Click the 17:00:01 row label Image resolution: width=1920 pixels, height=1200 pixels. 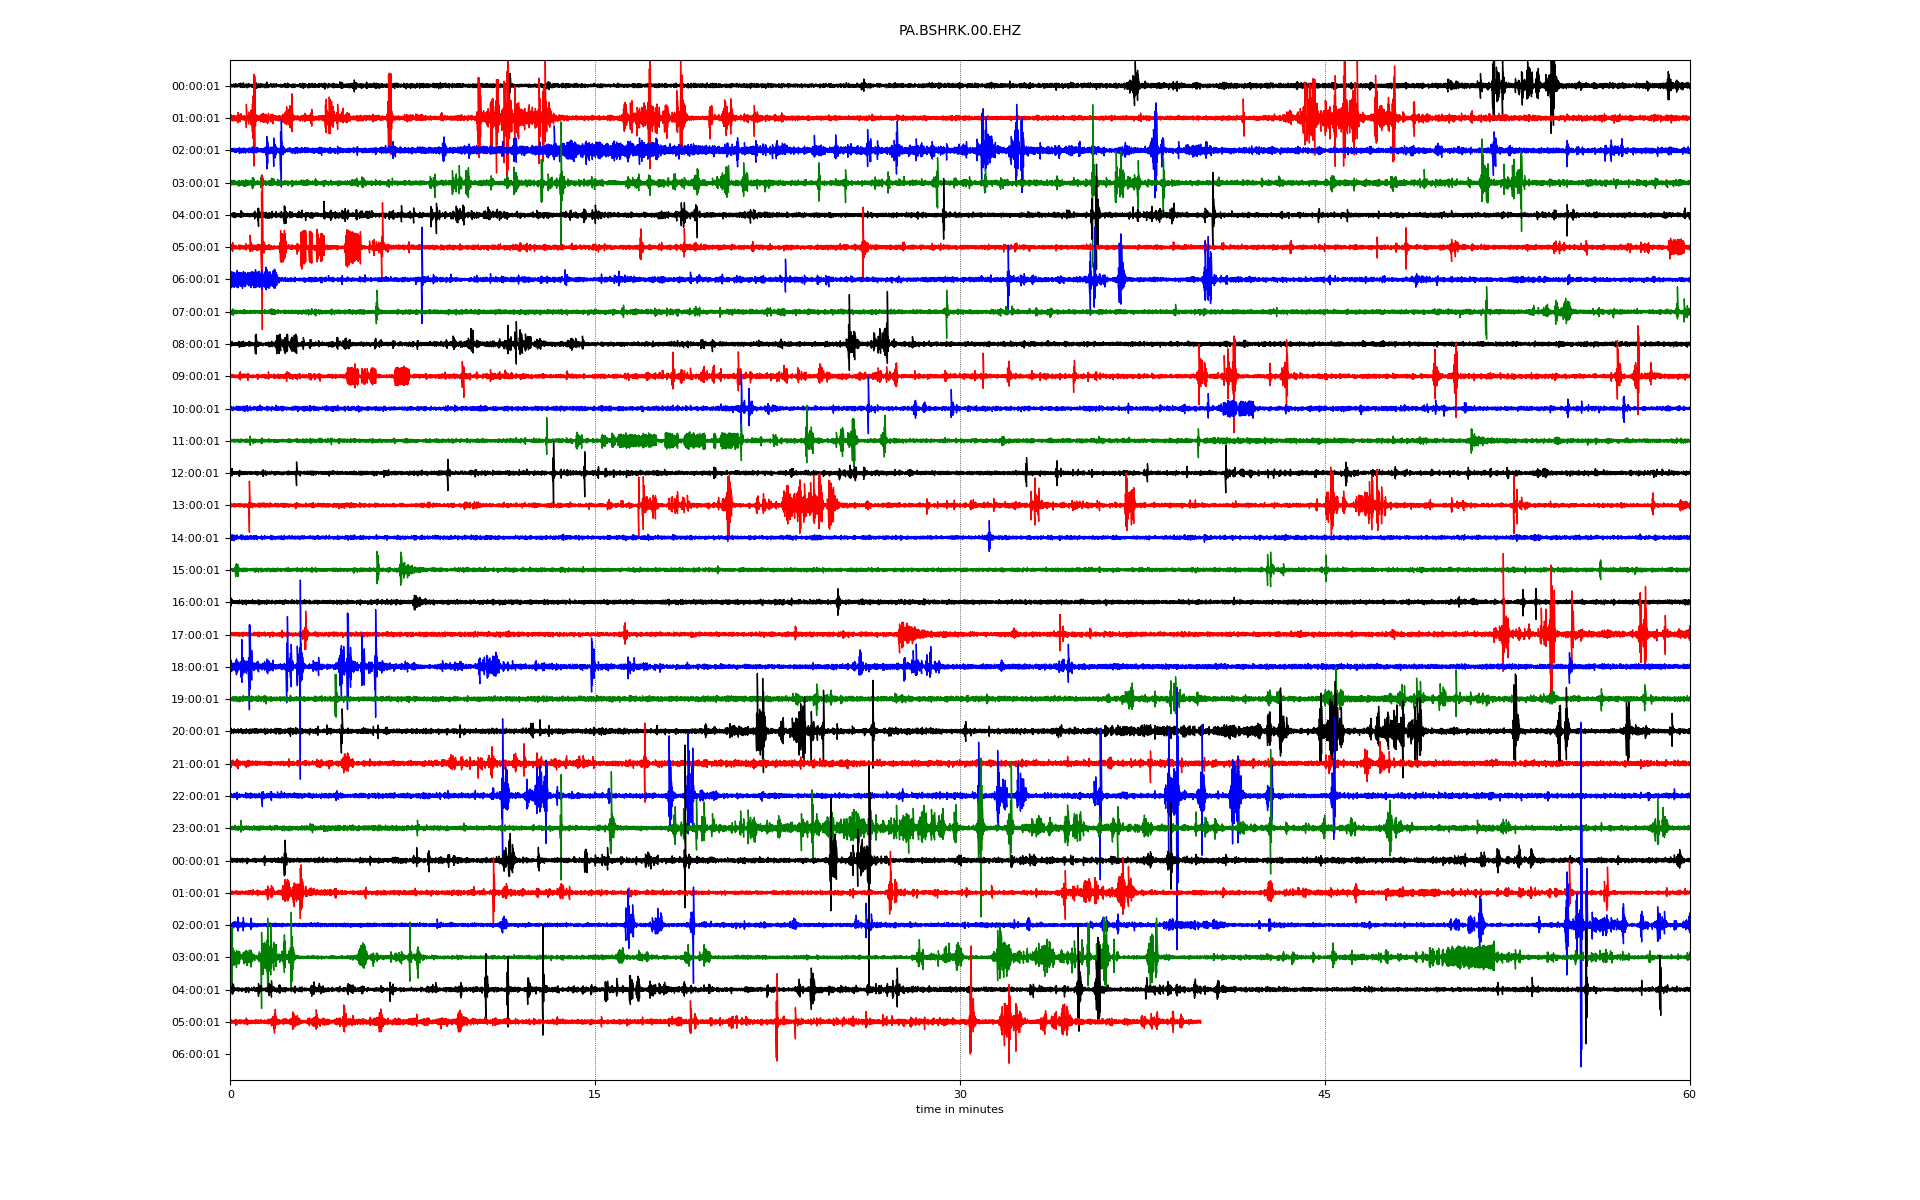coord(195,635)
